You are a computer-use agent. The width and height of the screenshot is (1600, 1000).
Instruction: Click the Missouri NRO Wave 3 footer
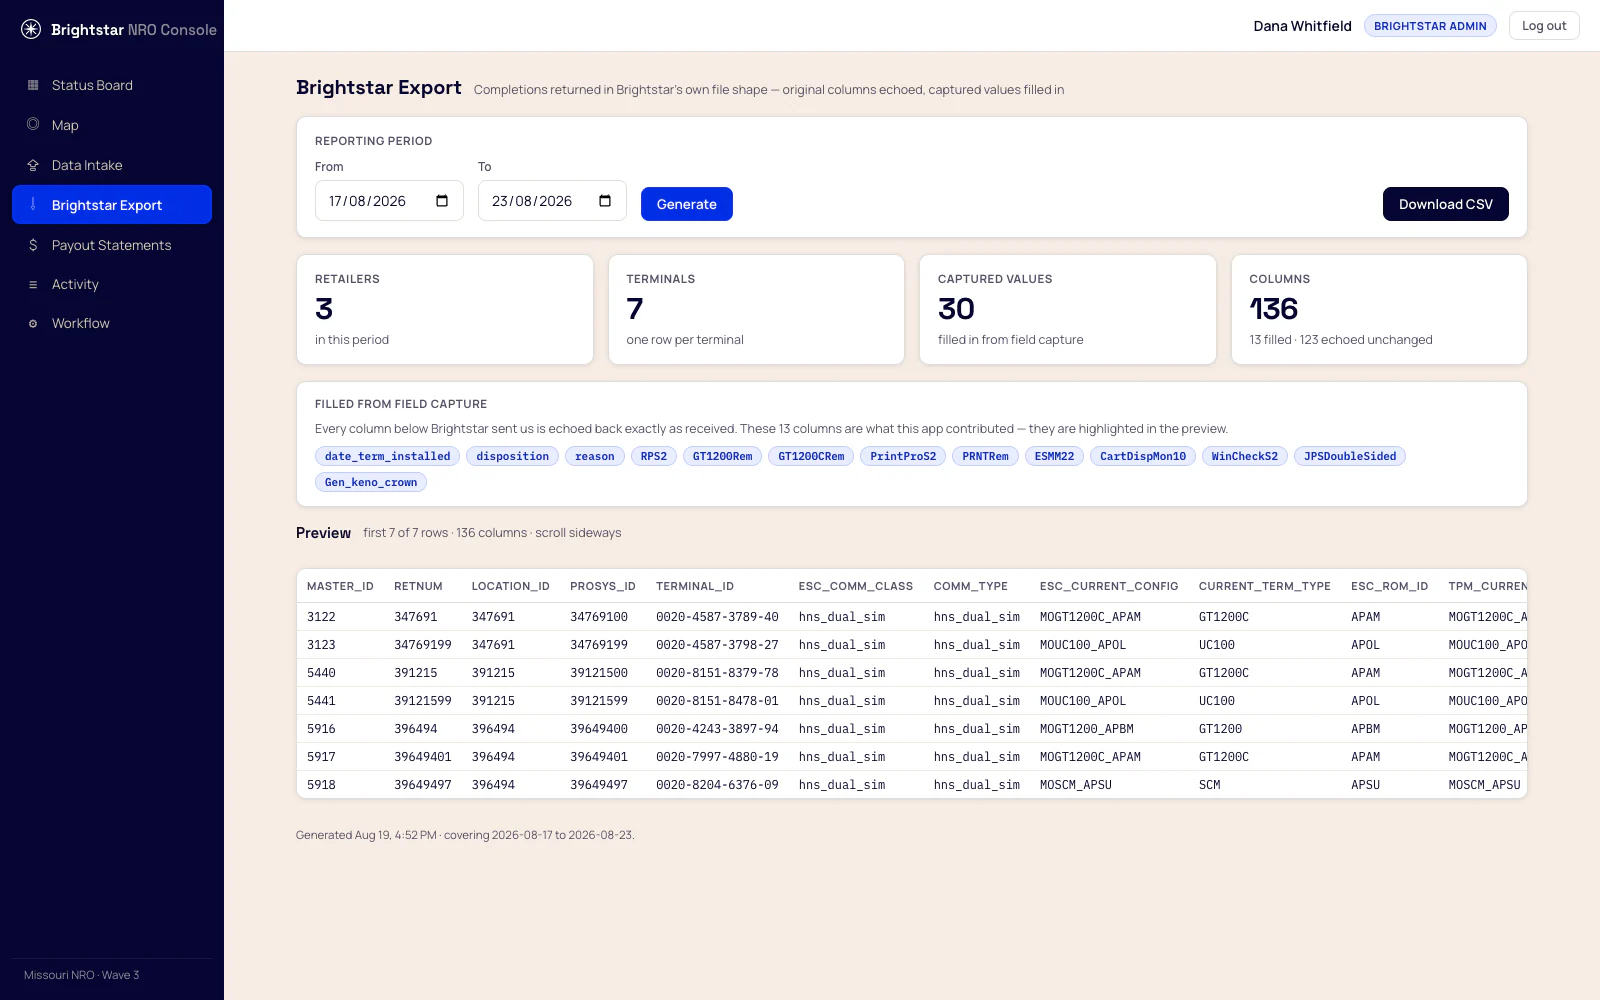point(82,975)
